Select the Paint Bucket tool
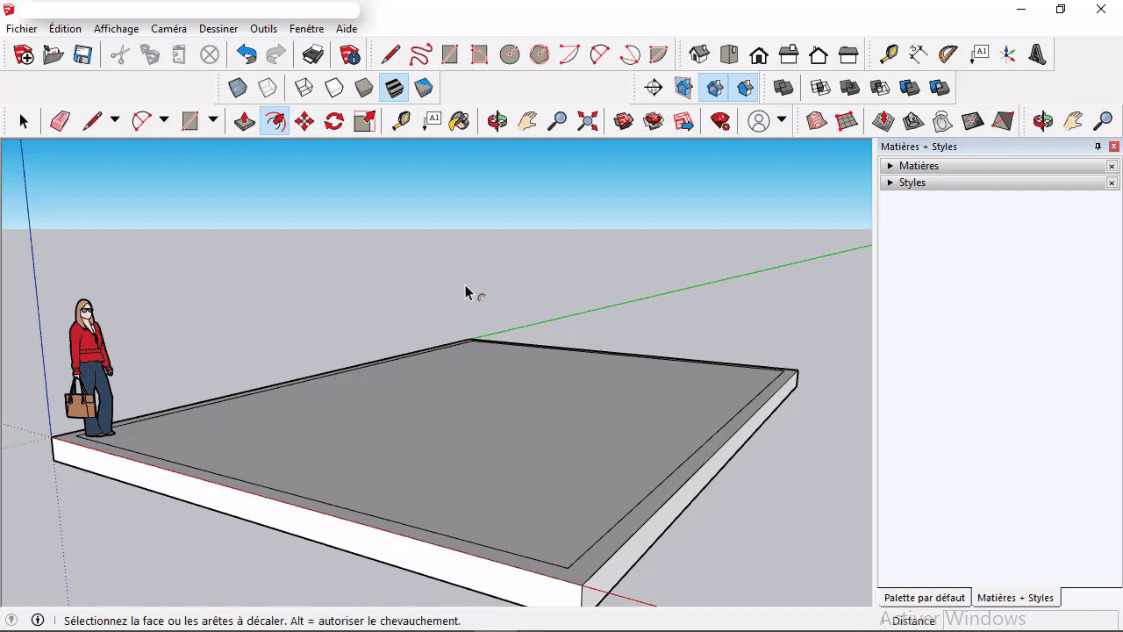 (459, 120)
